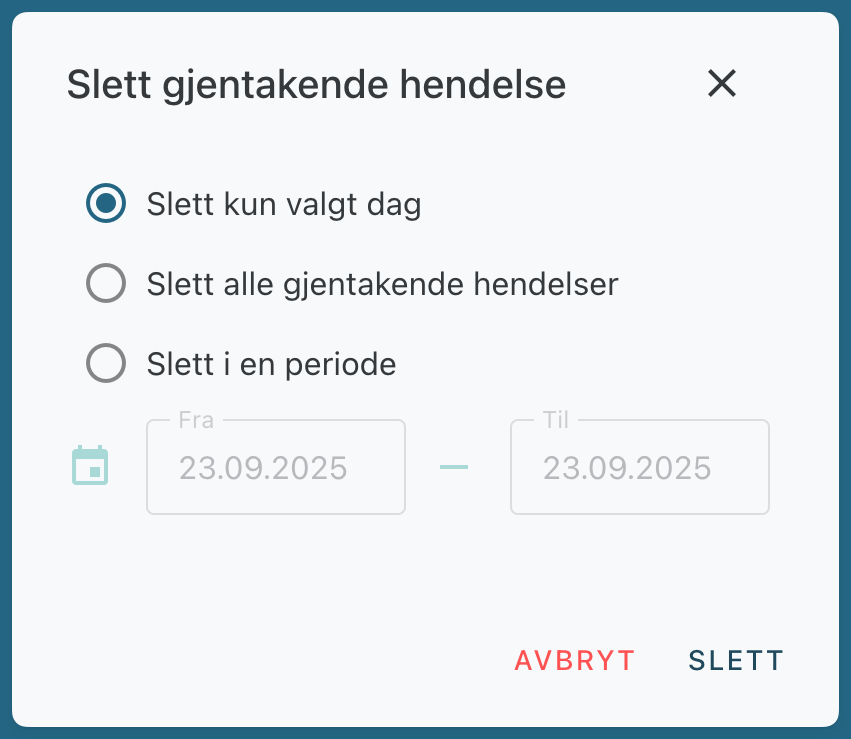Choose the "Slett alle gjentakende hendelser" radio button
This screenshot has width=851, height=739.
[106, 284]
